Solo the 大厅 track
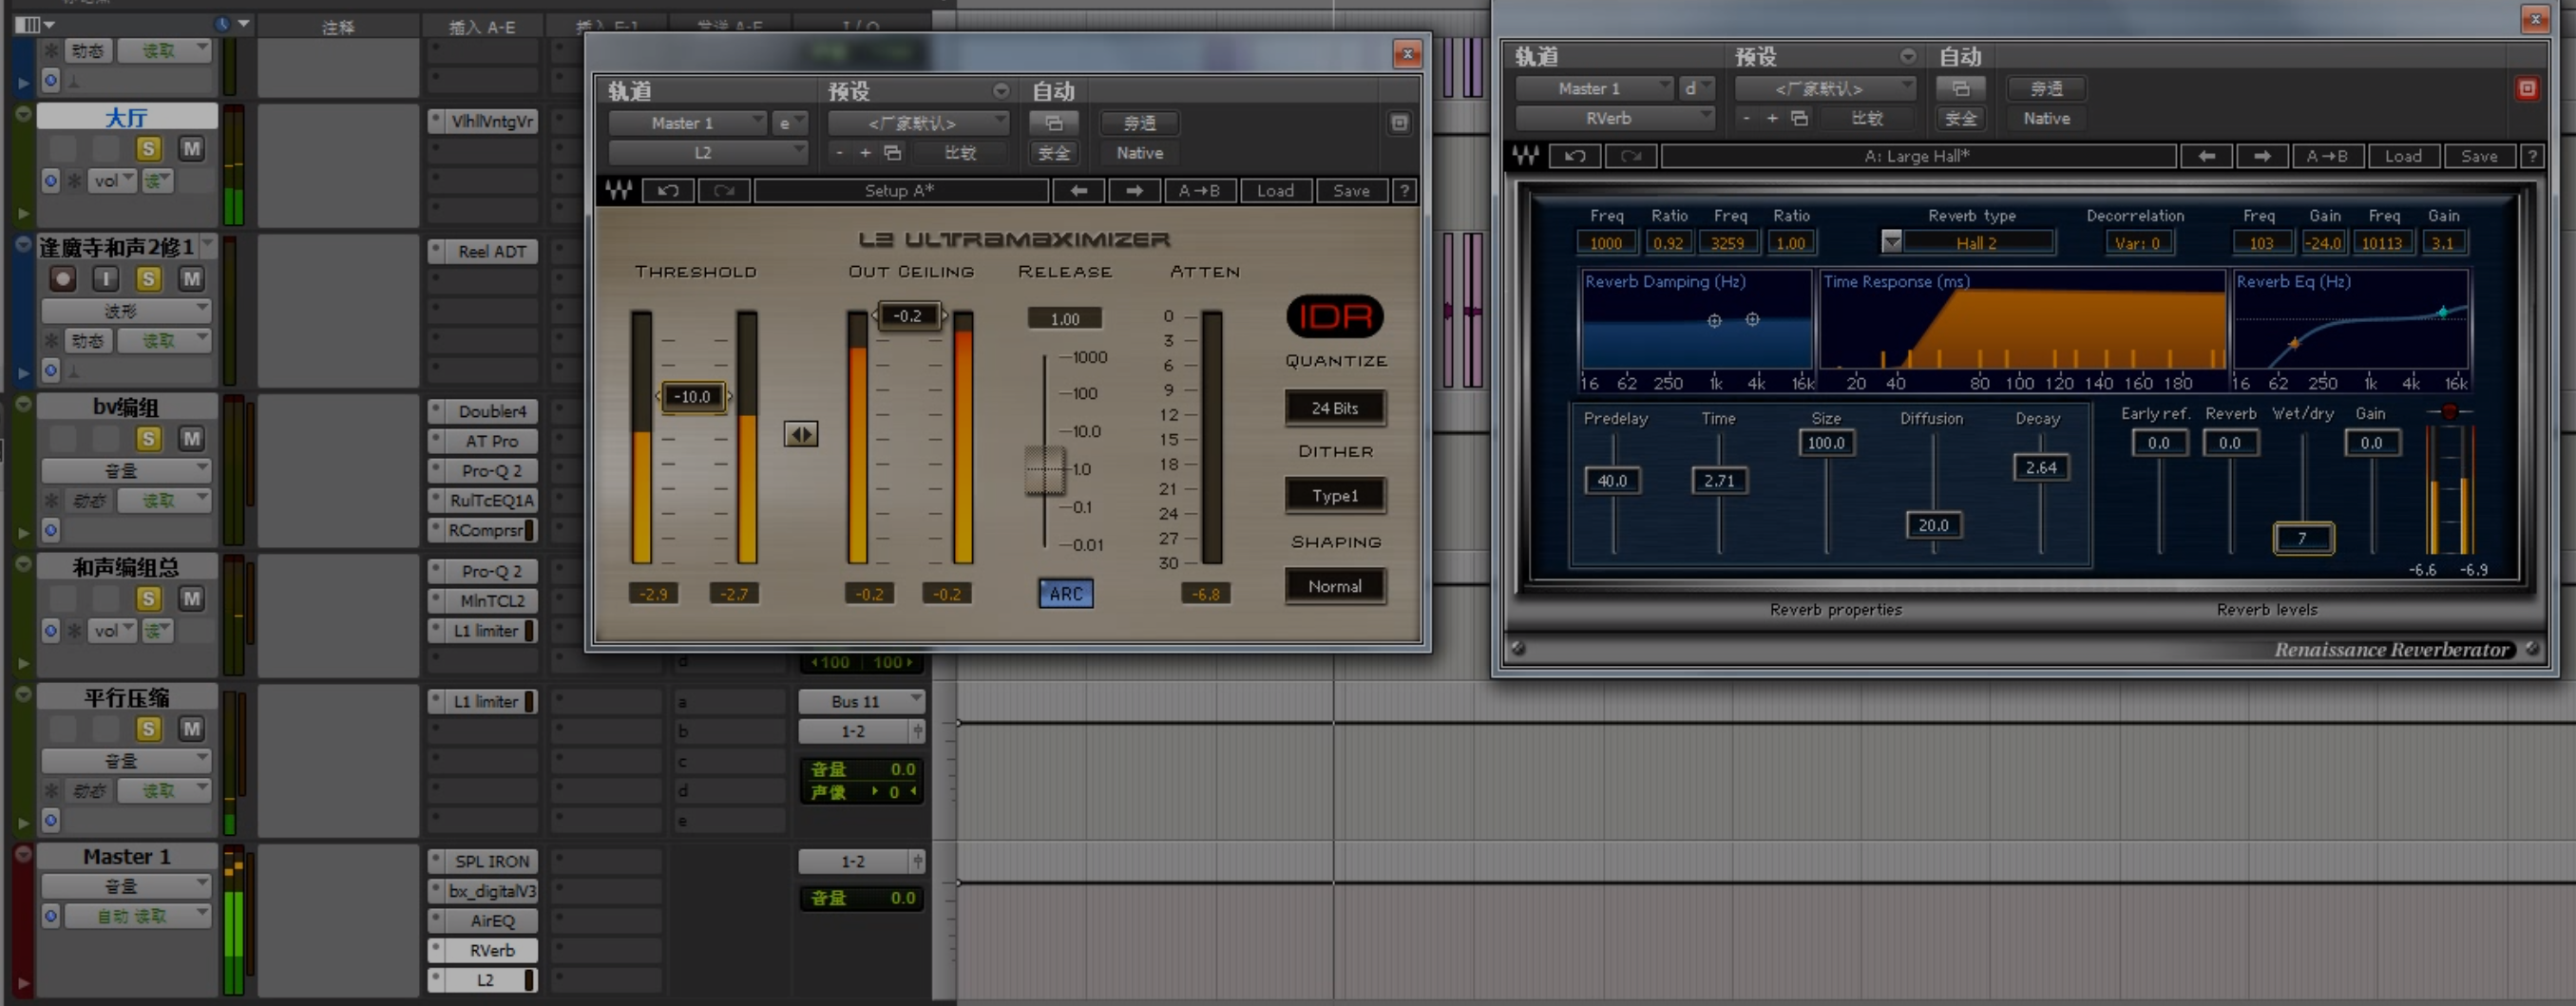This screenshot has width=2576, height=1006. (148, 149)
